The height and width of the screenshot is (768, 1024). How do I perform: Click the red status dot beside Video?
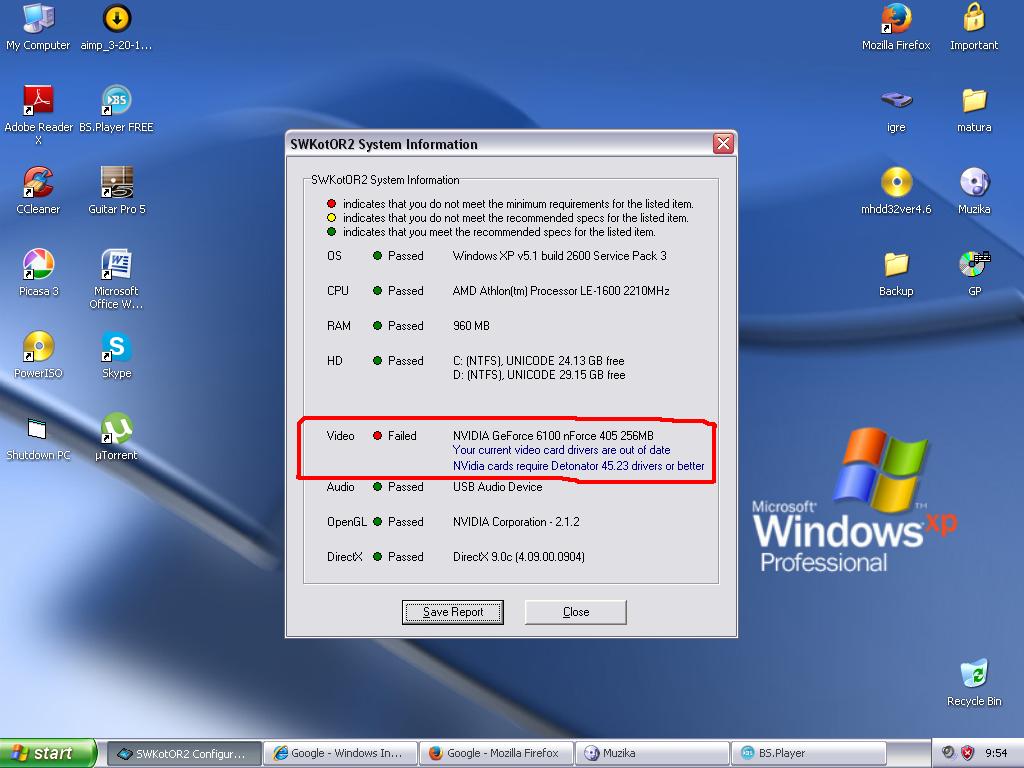click(377, 436)
